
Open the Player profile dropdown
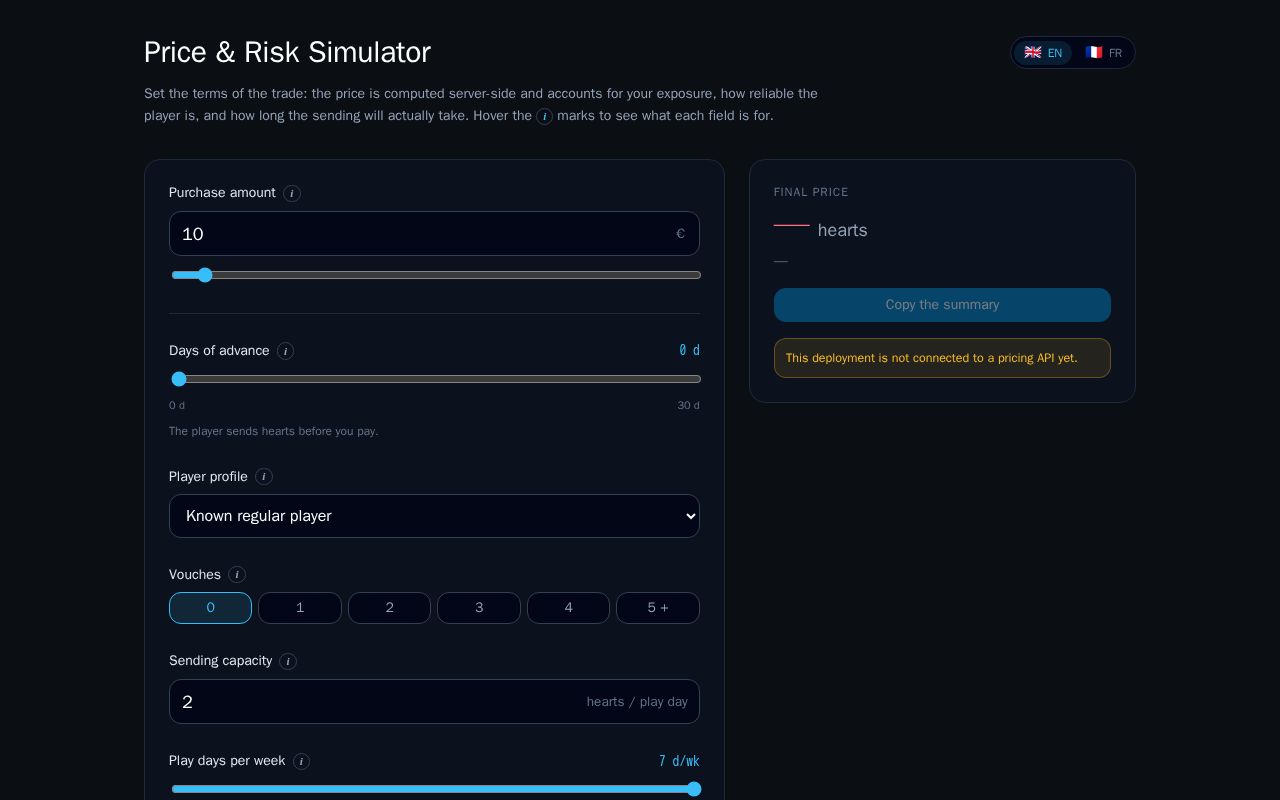point(434,516)
